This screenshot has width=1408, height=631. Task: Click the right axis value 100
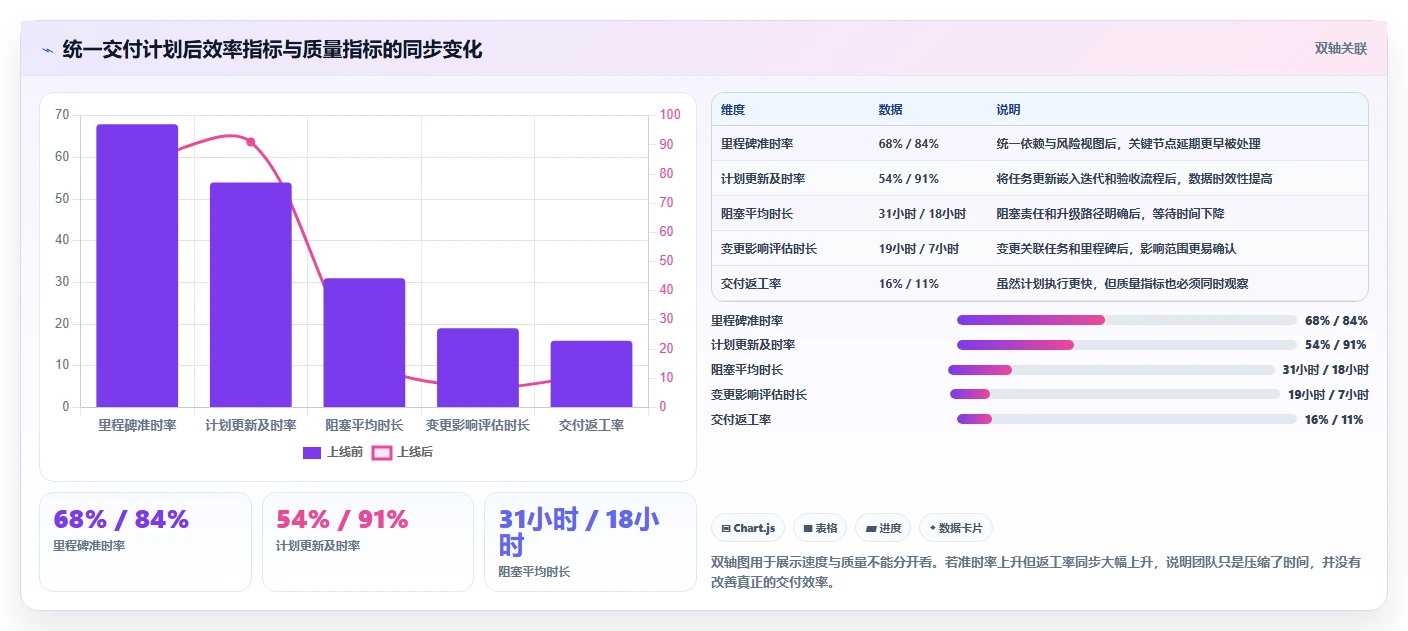(x=670, y=115)
